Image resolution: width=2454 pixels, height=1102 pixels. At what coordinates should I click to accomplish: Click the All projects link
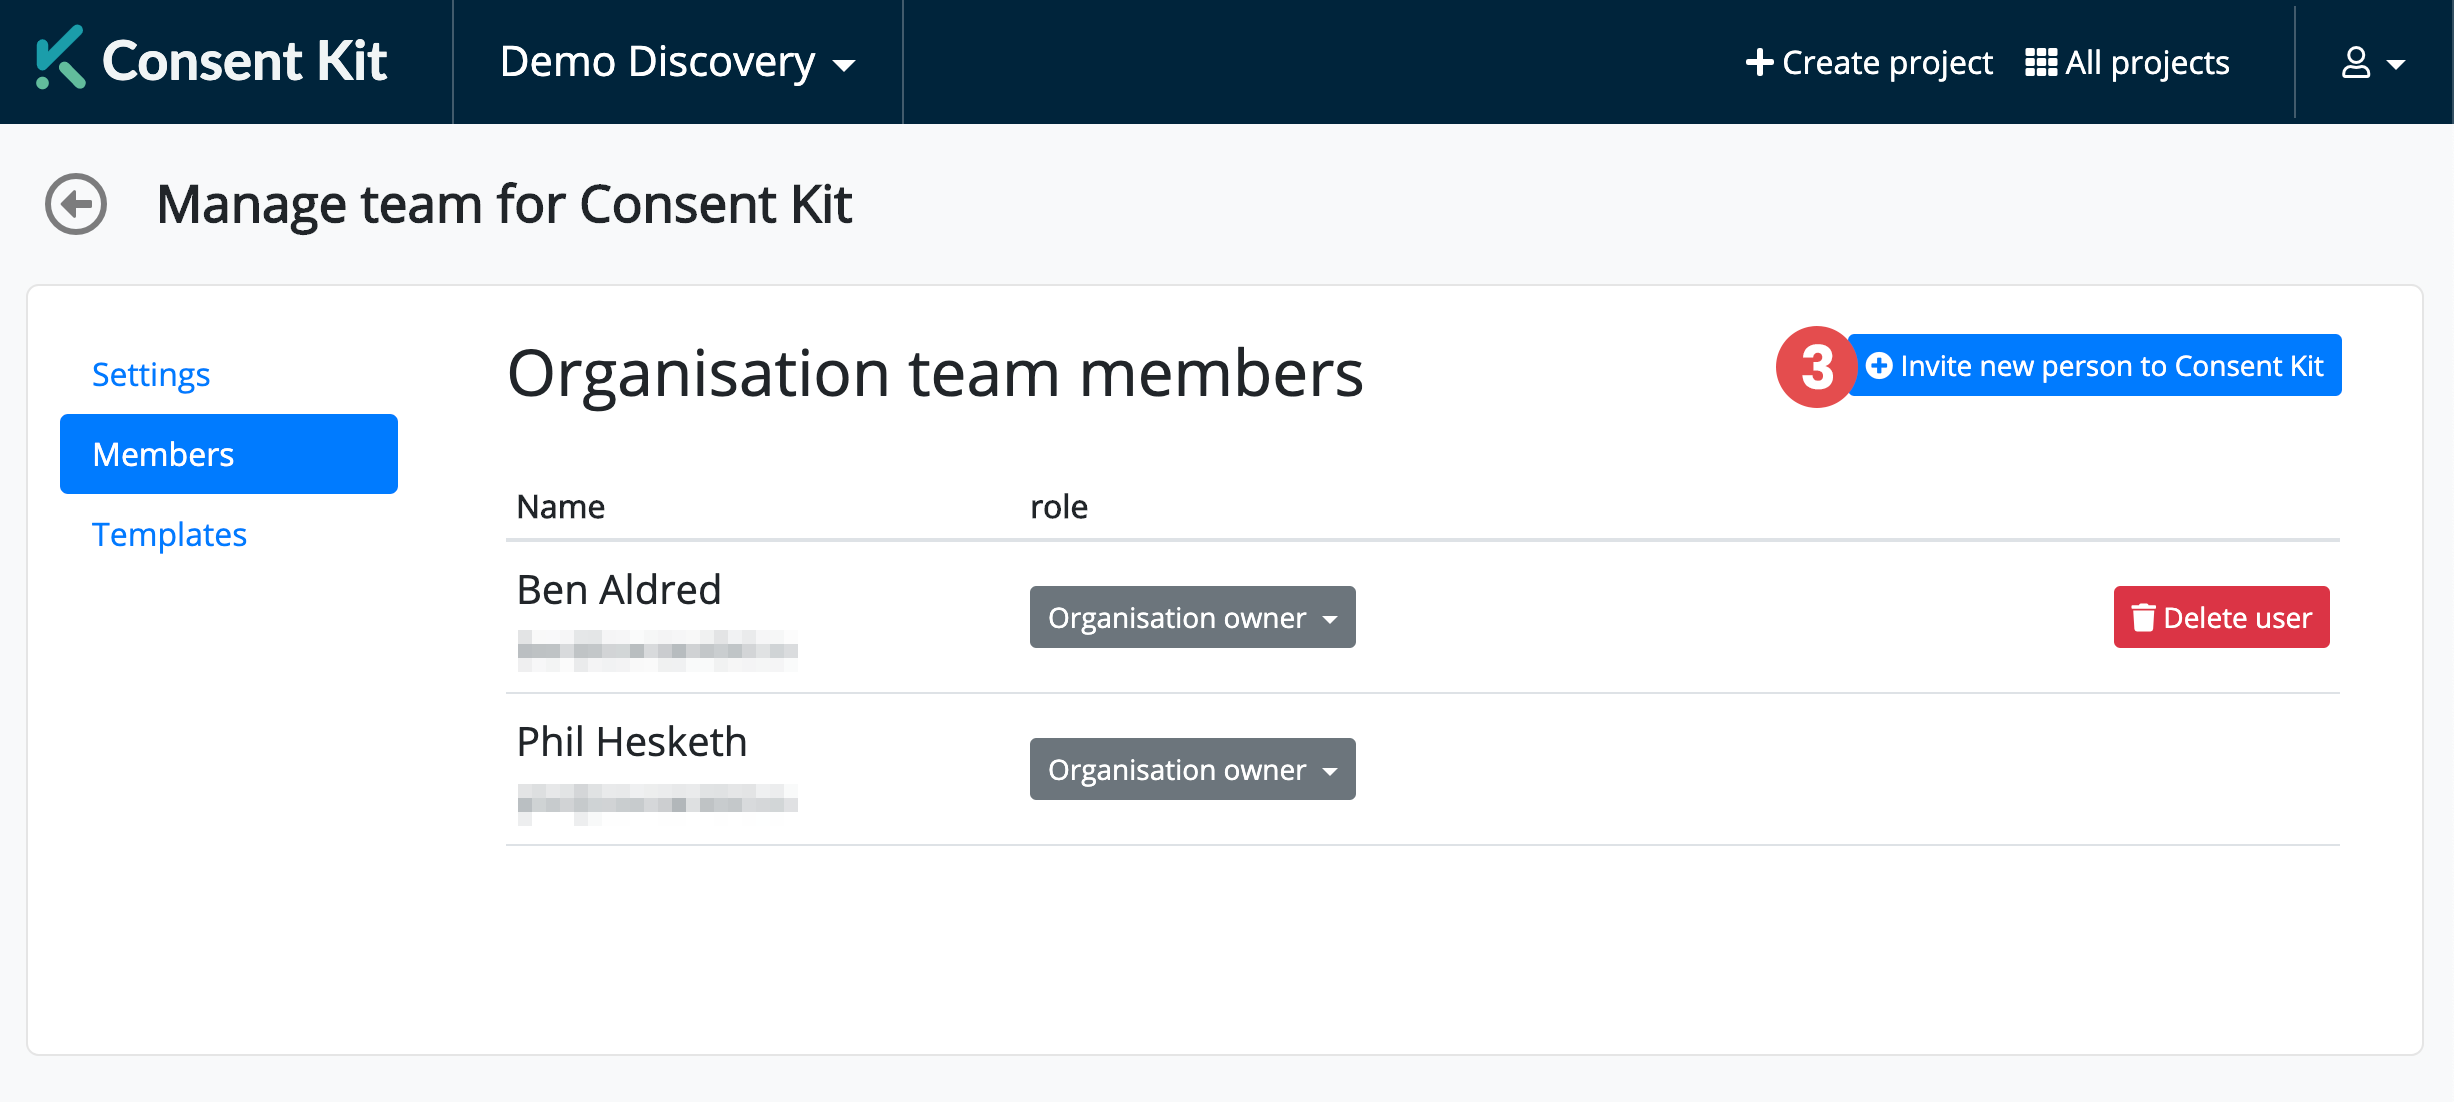[x=2146, y=63]
